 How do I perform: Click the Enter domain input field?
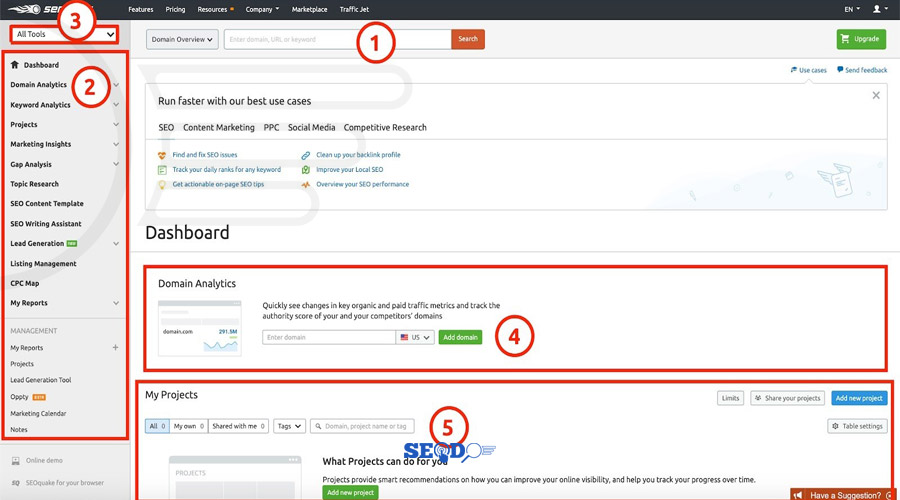(329, 338)
